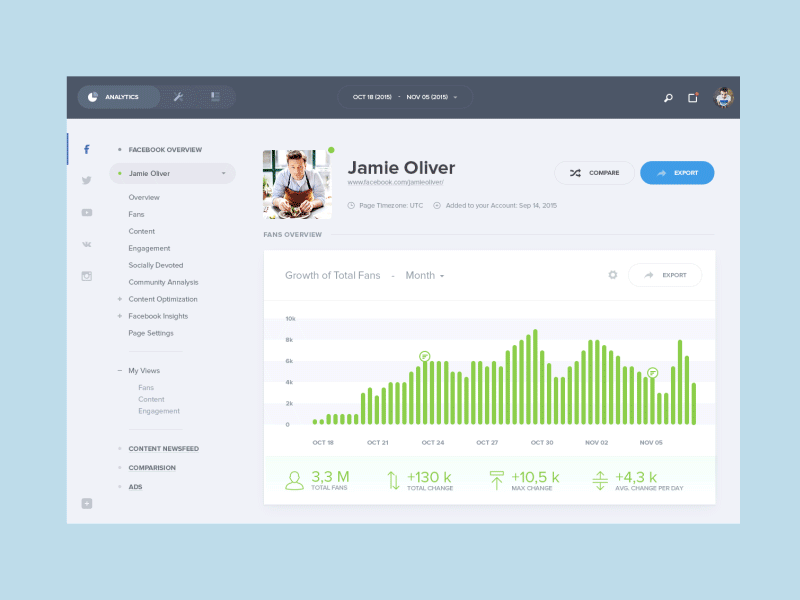Select the Facebook sidebar icon
The image size is (800, 600).
pyautogui.click(x=87, y=149)
